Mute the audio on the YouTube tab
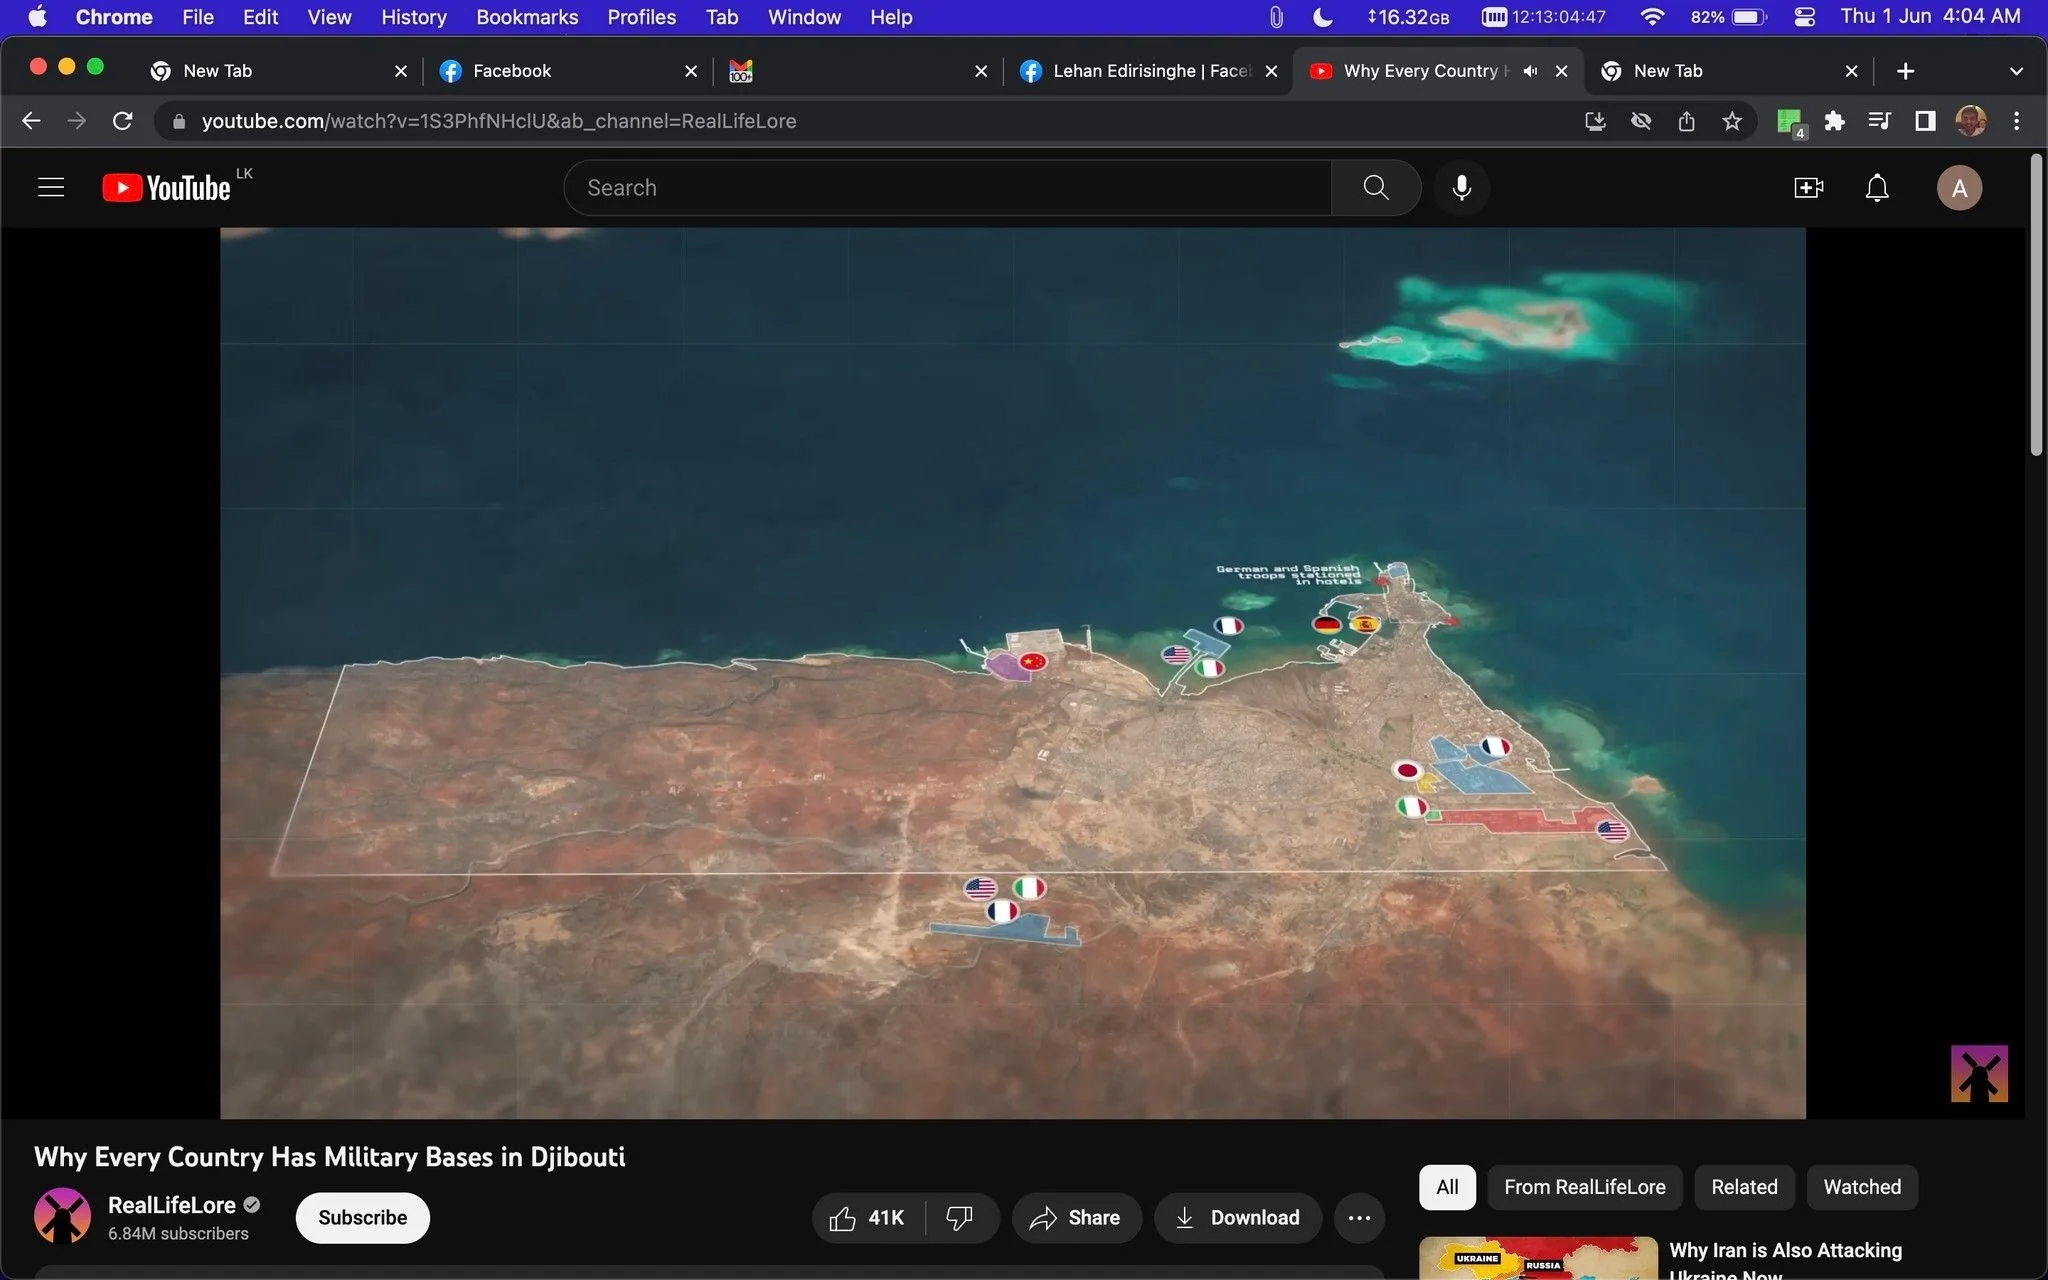Image resolution: width=2048 pixels, height=1280 pixels. pyautogui.click(x=1530, y=71)
